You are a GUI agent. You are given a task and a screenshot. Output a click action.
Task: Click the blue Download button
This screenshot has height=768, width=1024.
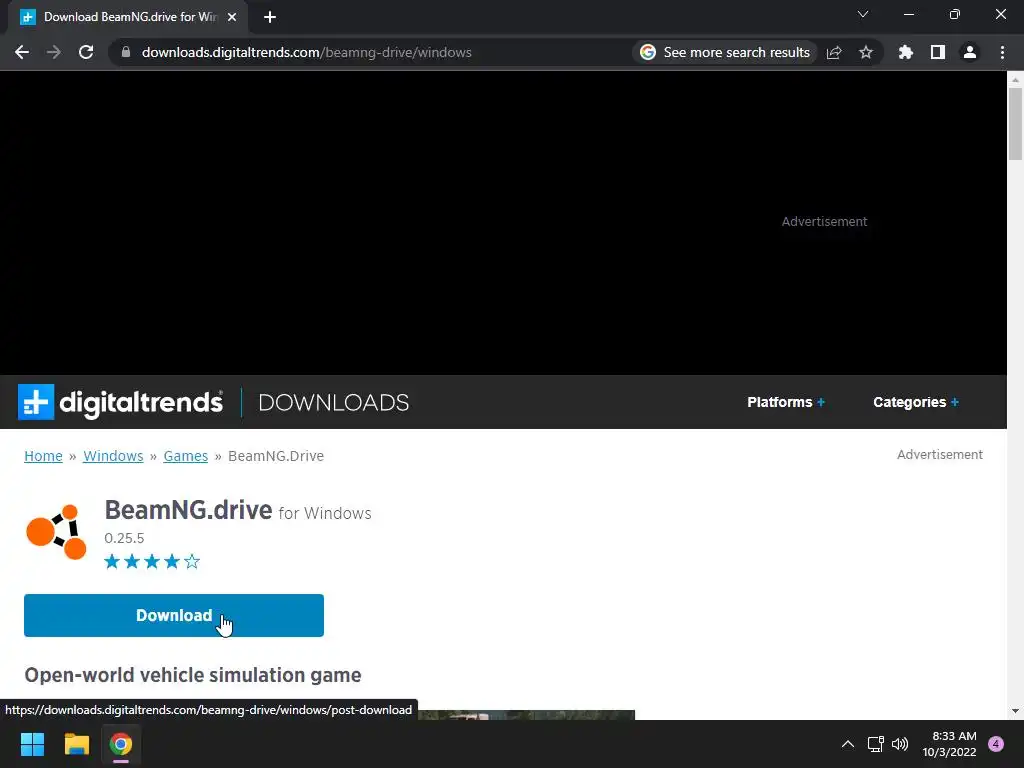[x=174, y=615]
